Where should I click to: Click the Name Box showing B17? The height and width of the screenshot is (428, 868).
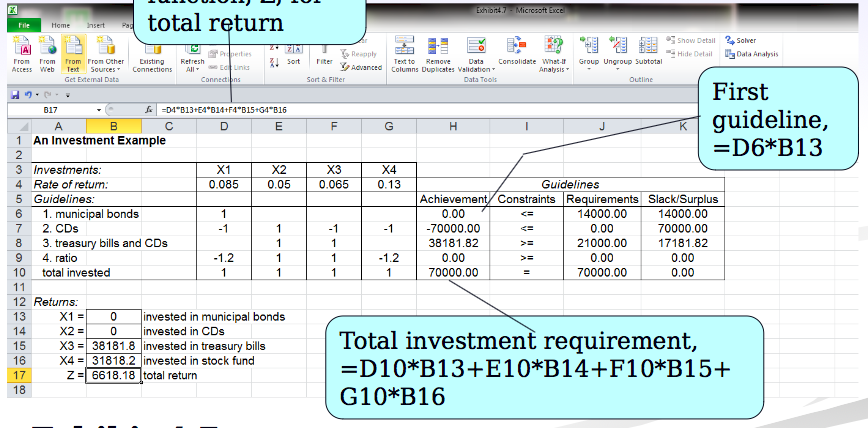(50, 110)
